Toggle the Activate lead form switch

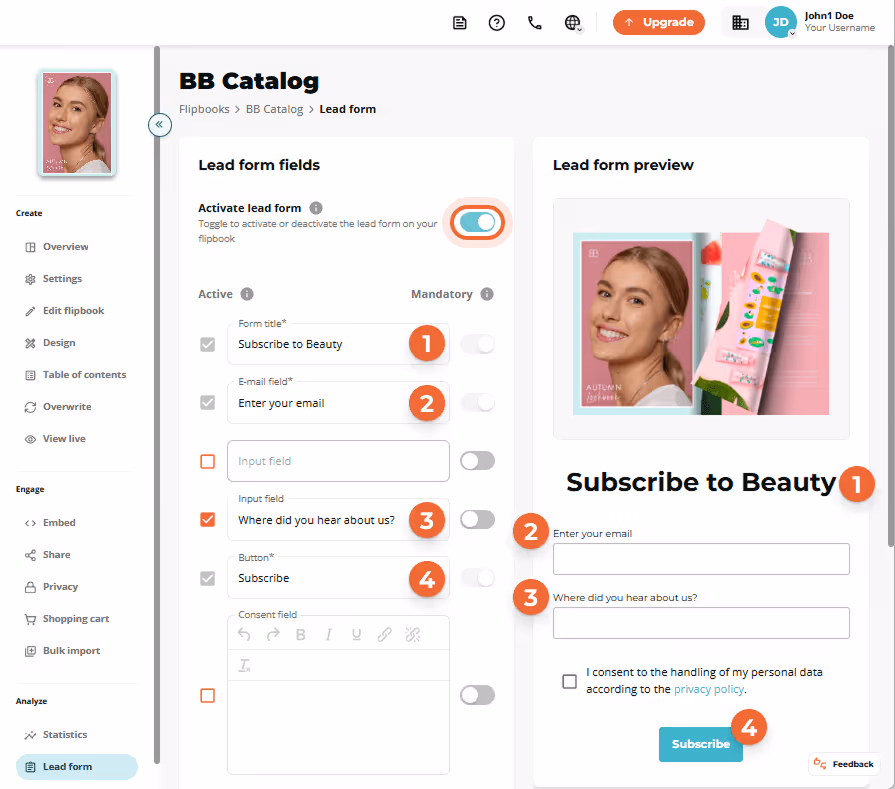click(477, 223)
